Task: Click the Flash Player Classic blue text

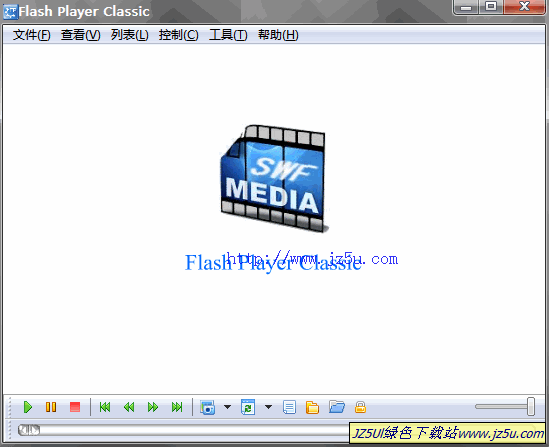Action: tap(273, 263)
